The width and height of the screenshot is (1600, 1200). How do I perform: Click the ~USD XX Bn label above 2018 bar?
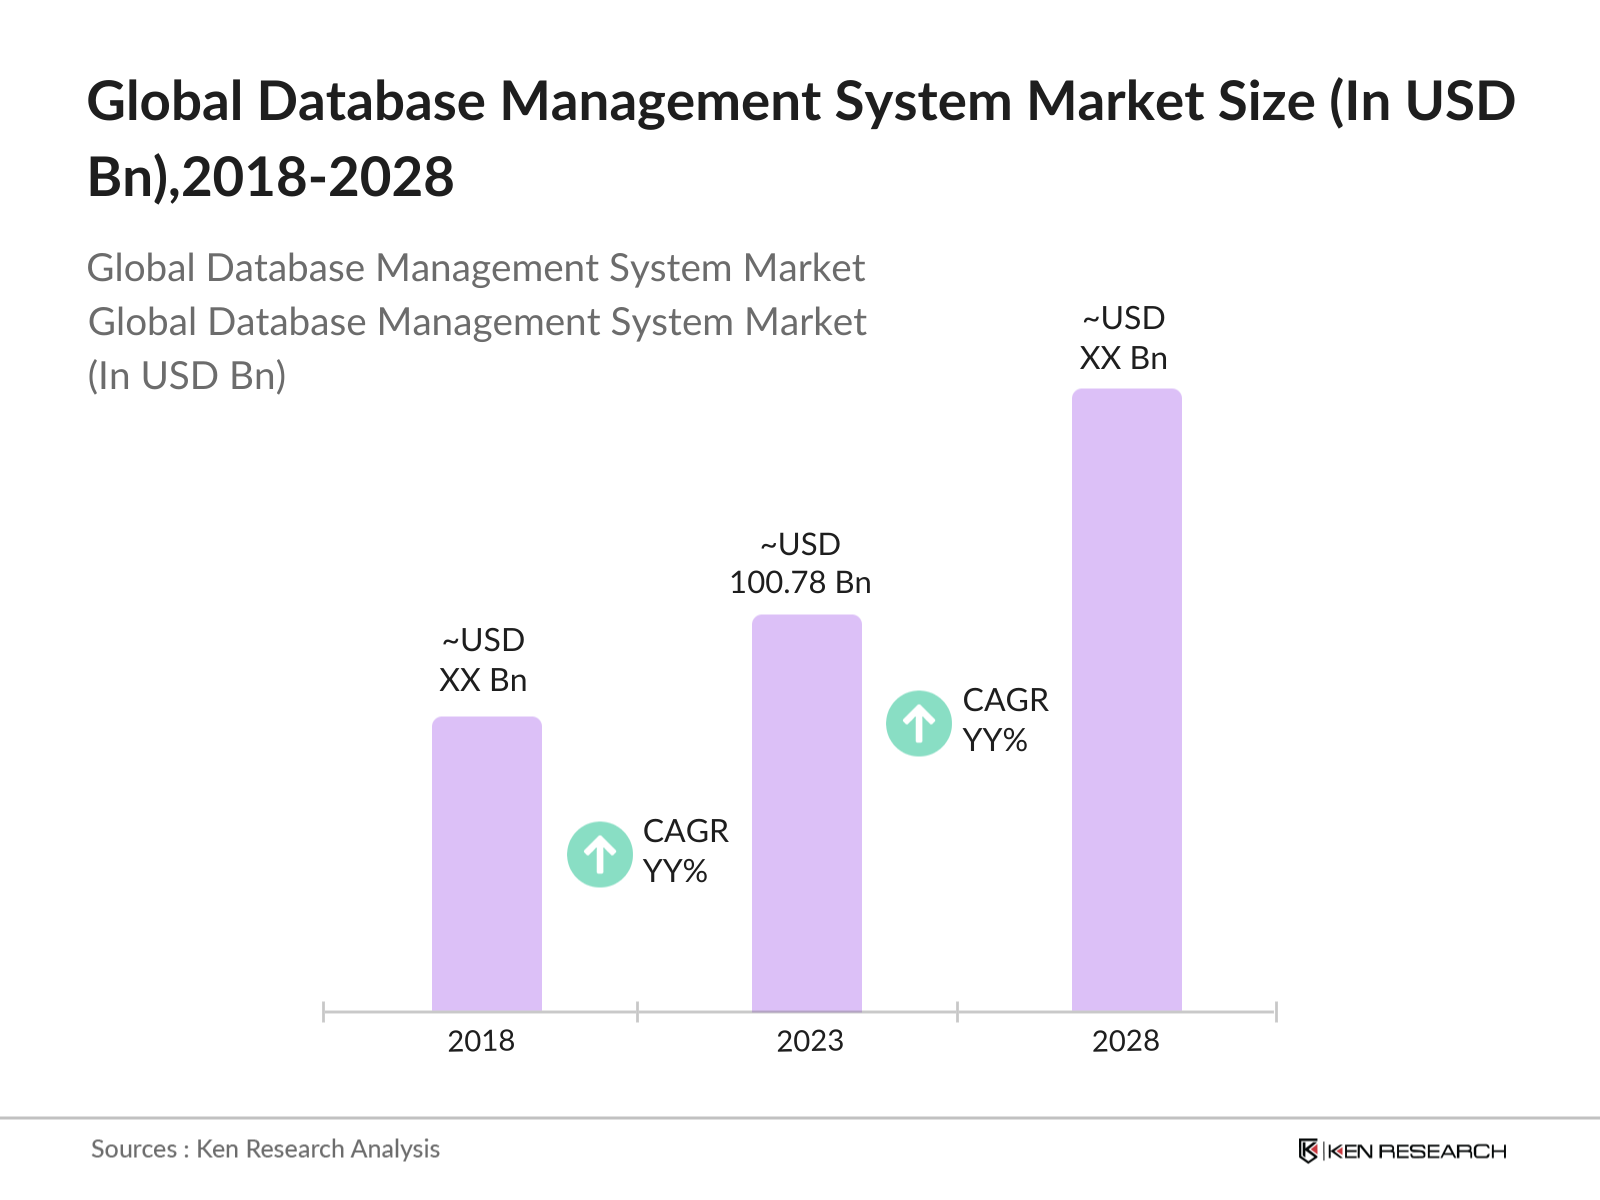click(x=483, y=660)
